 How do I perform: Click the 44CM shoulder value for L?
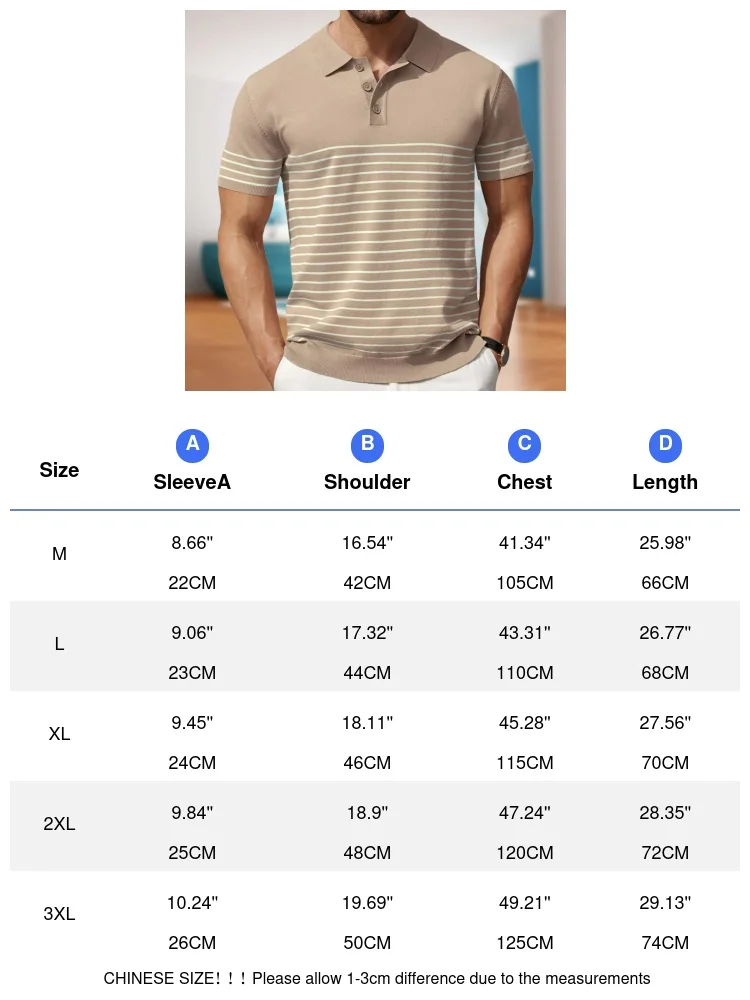(x=367, y=673)
